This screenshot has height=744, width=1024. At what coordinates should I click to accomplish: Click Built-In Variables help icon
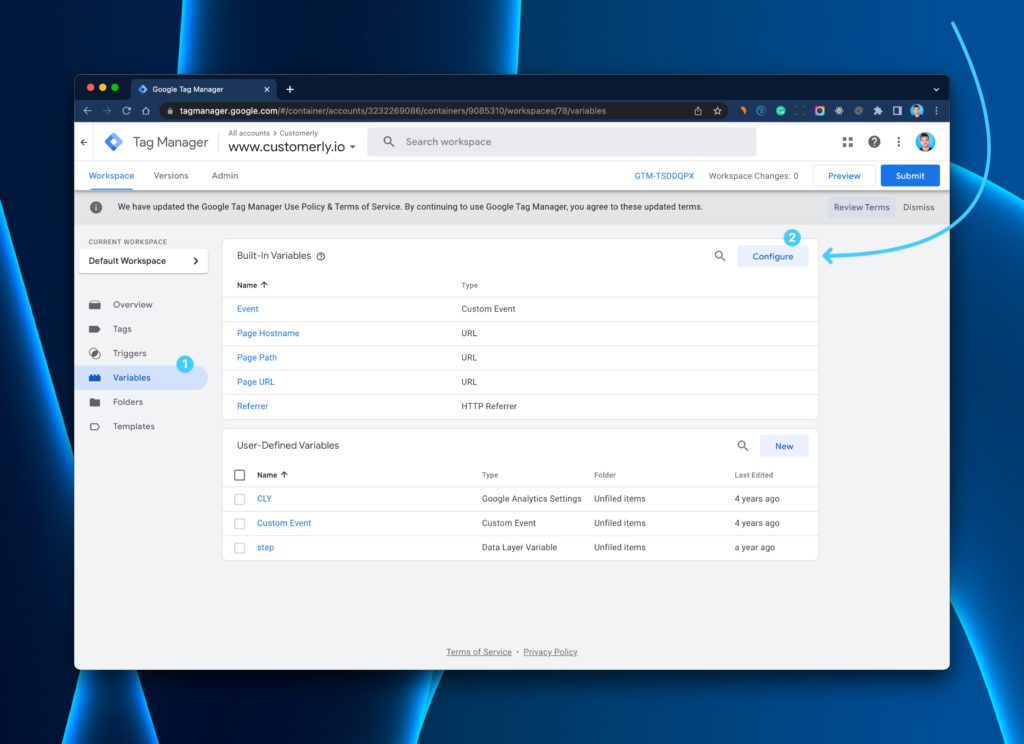click(321, 257)
